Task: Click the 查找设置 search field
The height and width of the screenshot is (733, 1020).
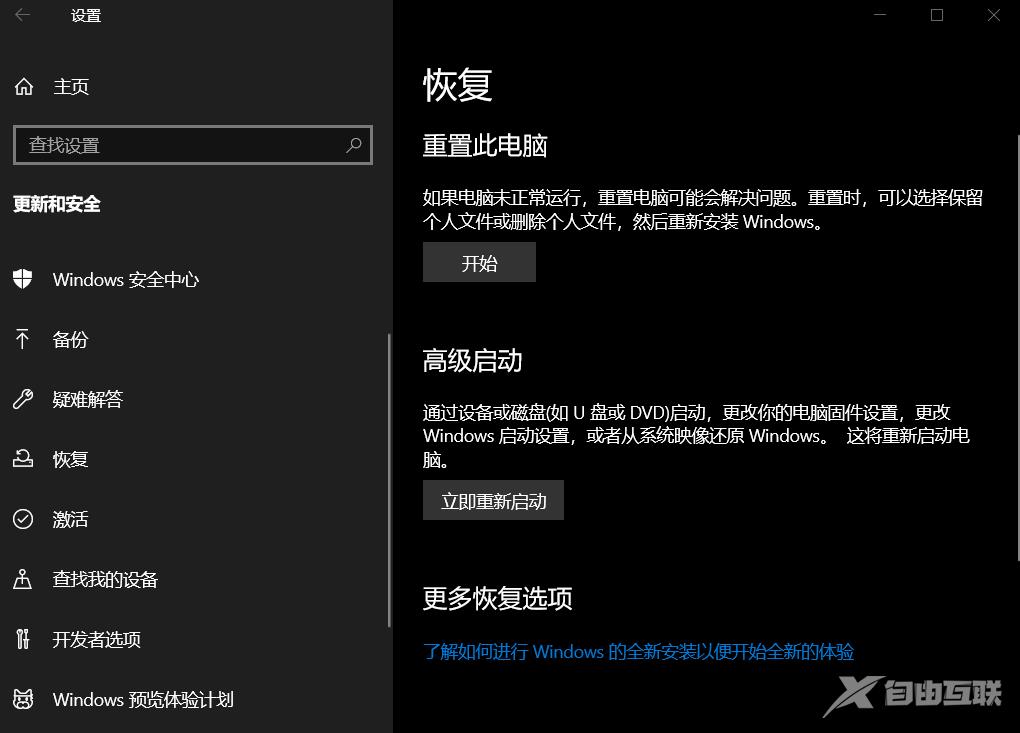Action: coord(193,145)
